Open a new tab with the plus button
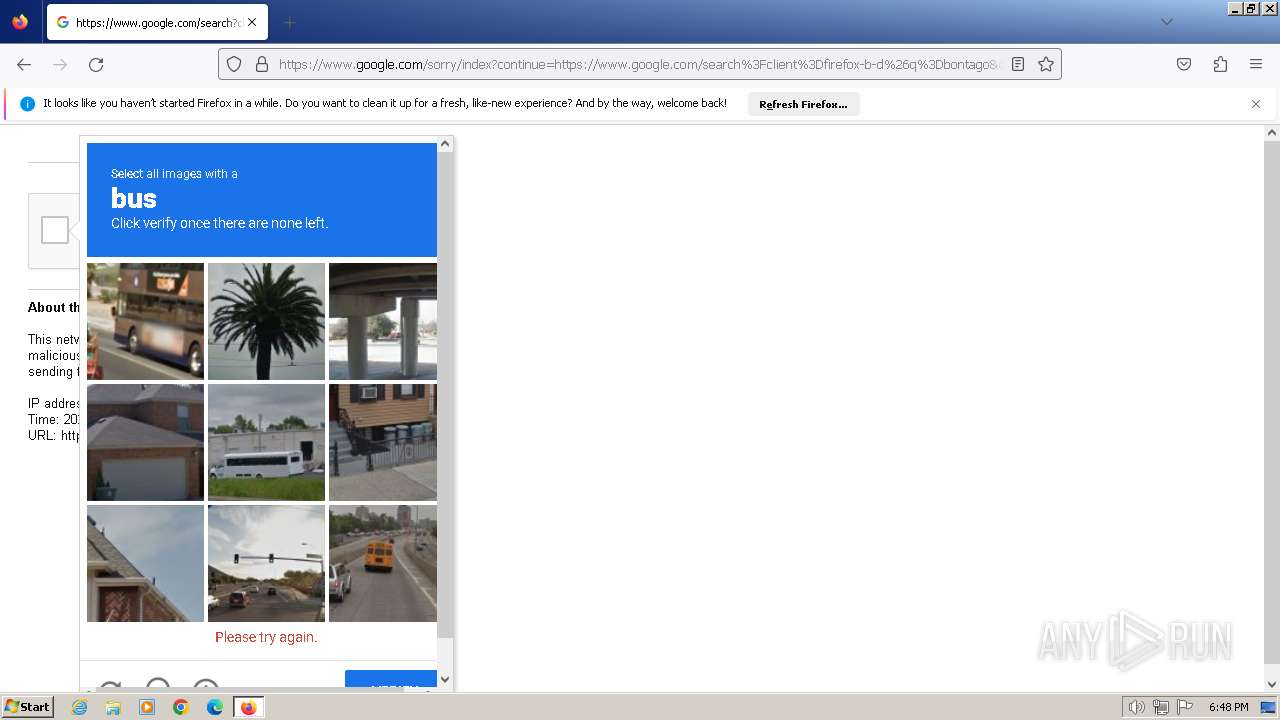This screenshot has height=720, width=1280. [289, 22]
